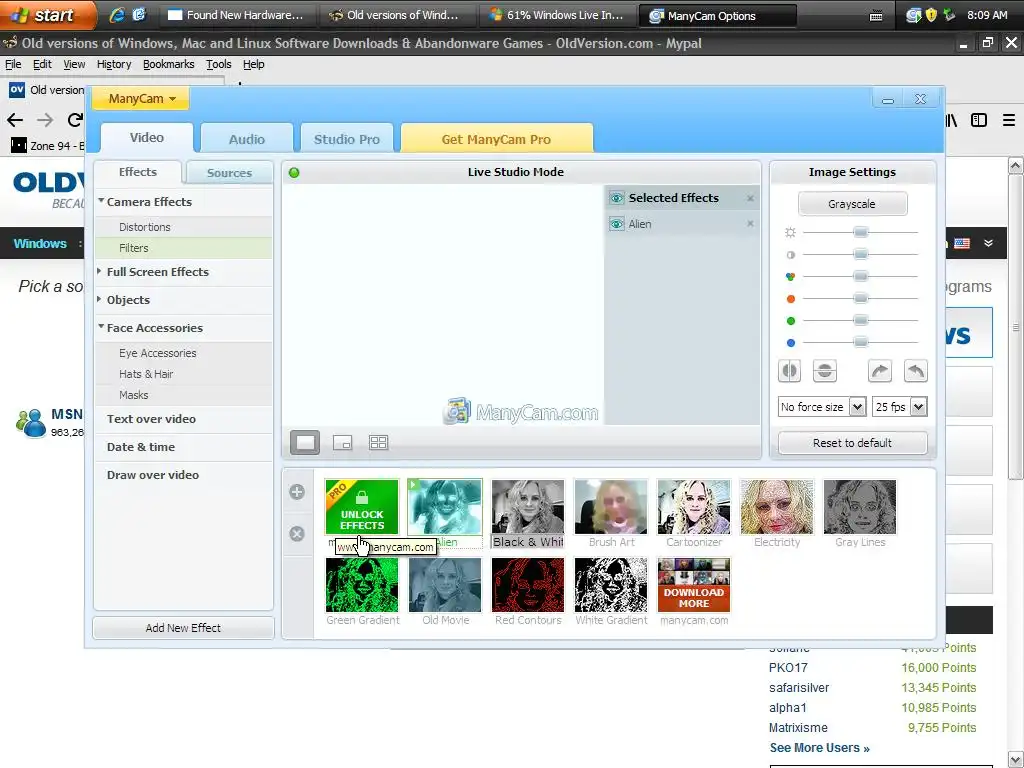Expand the chevron in OldVersion nav bar
1024x768 pixels.
pyautogui.click(x=989, y=243)
